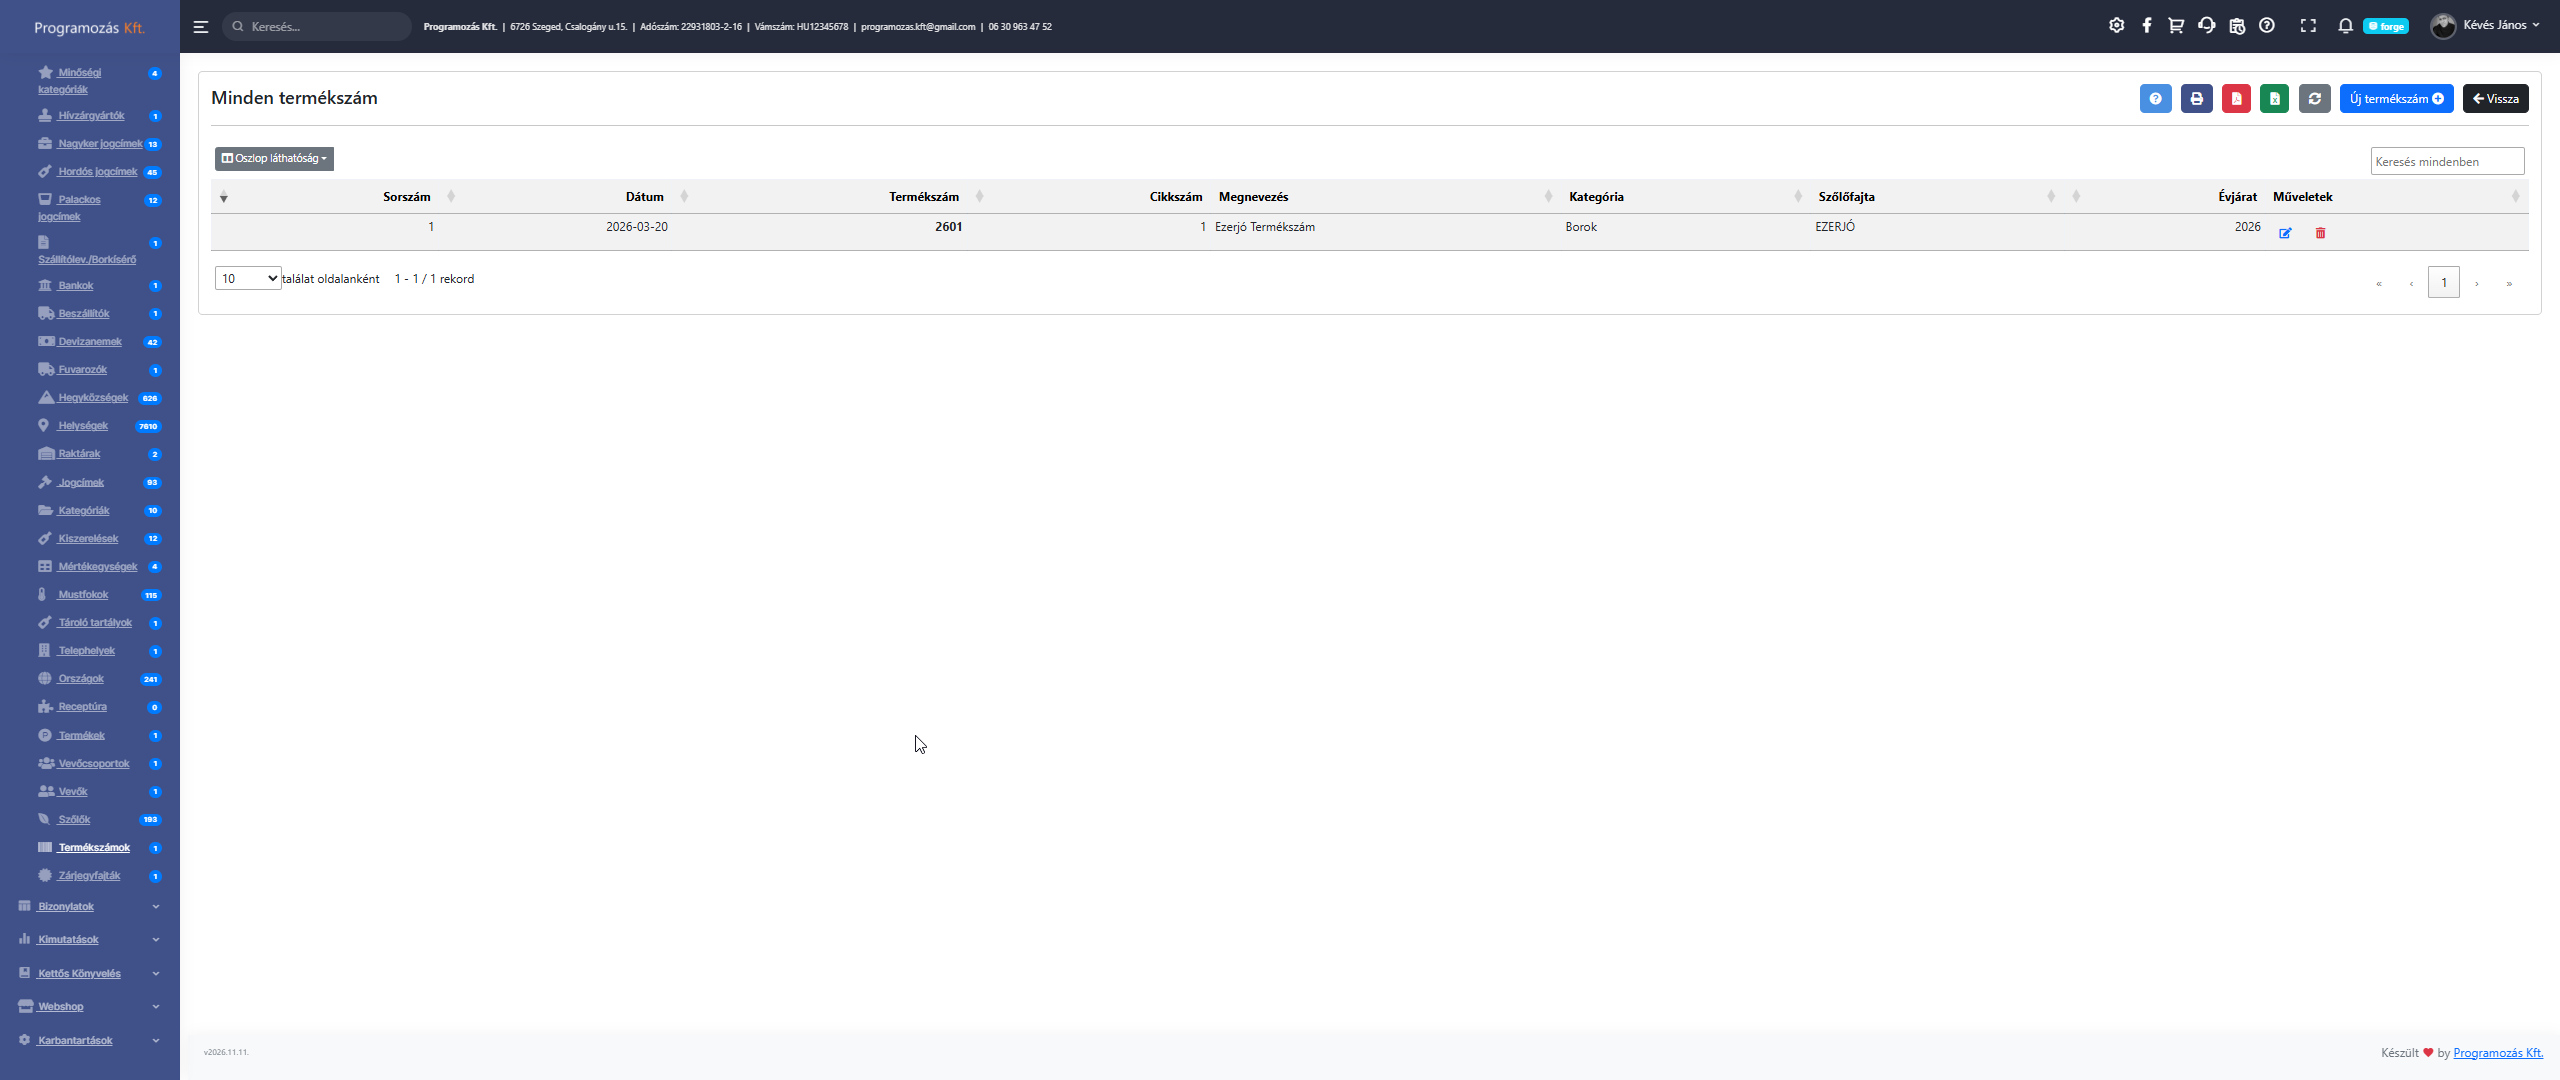Go back with the Vissza button
The image size is (2560, 1080).
point(2495,99)
